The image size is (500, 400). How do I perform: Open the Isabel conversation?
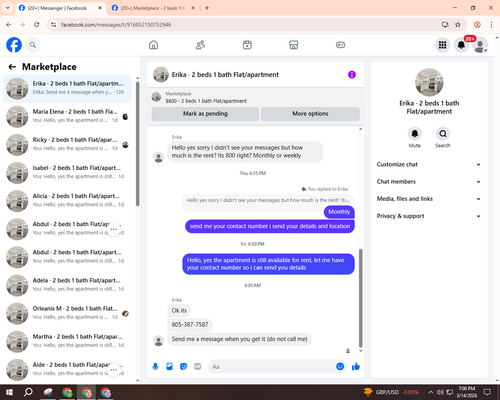67,173
